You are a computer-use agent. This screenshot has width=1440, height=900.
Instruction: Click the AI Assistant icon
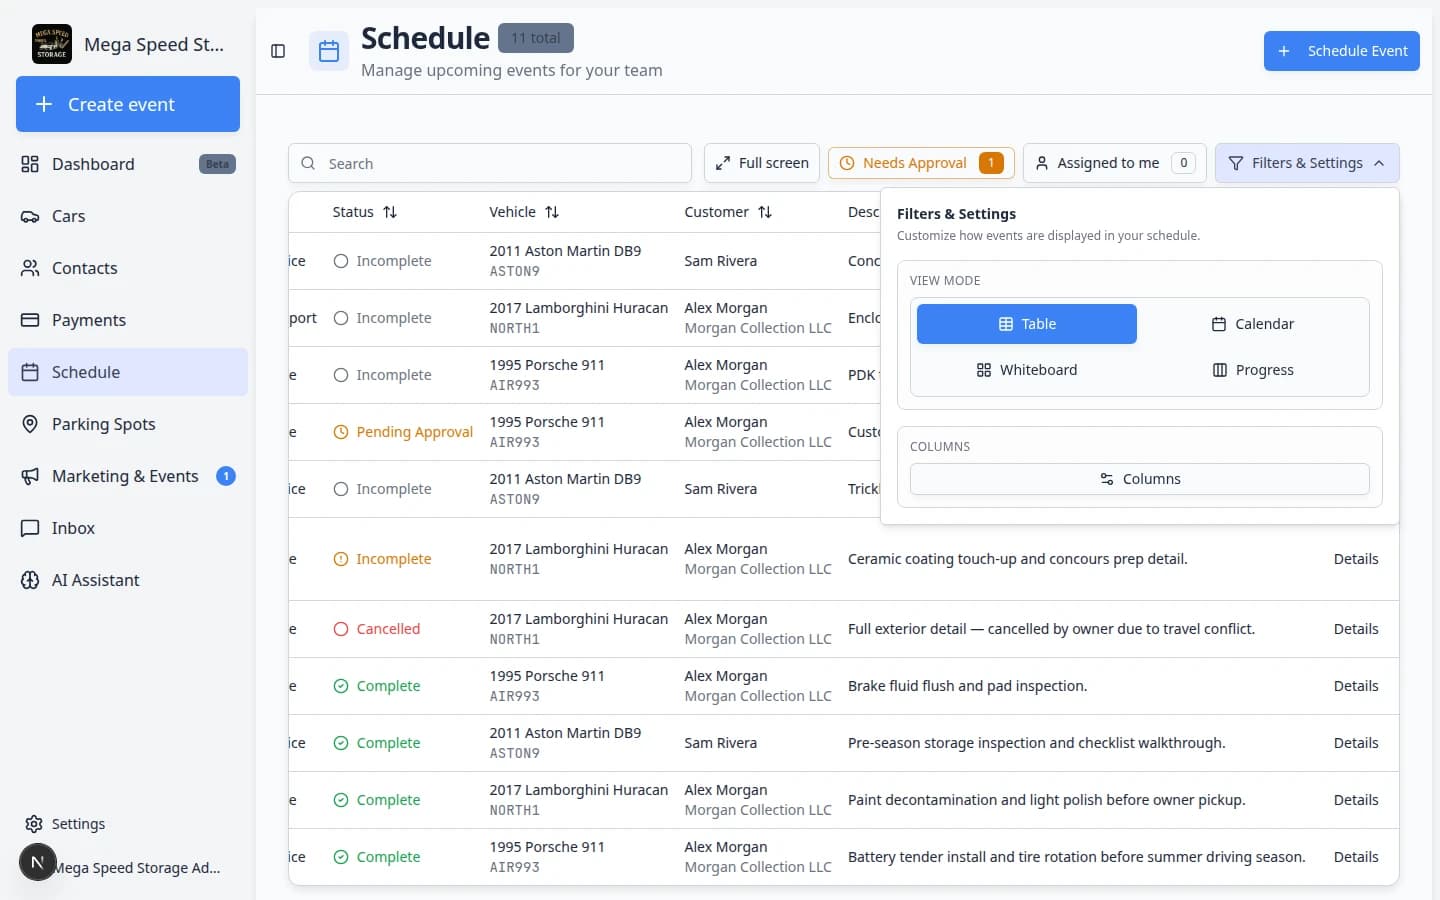click(x=30, y=580)
